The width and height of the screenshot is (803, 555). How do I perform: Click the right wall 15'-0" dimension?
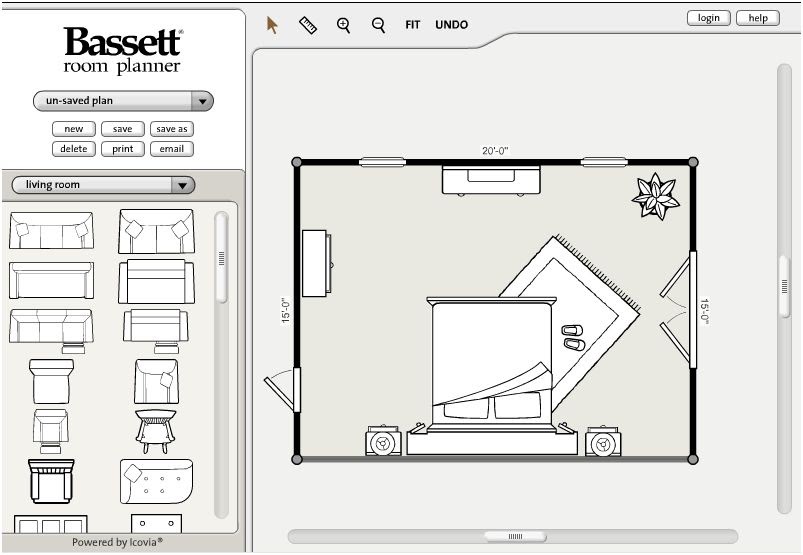click(704, 312)
